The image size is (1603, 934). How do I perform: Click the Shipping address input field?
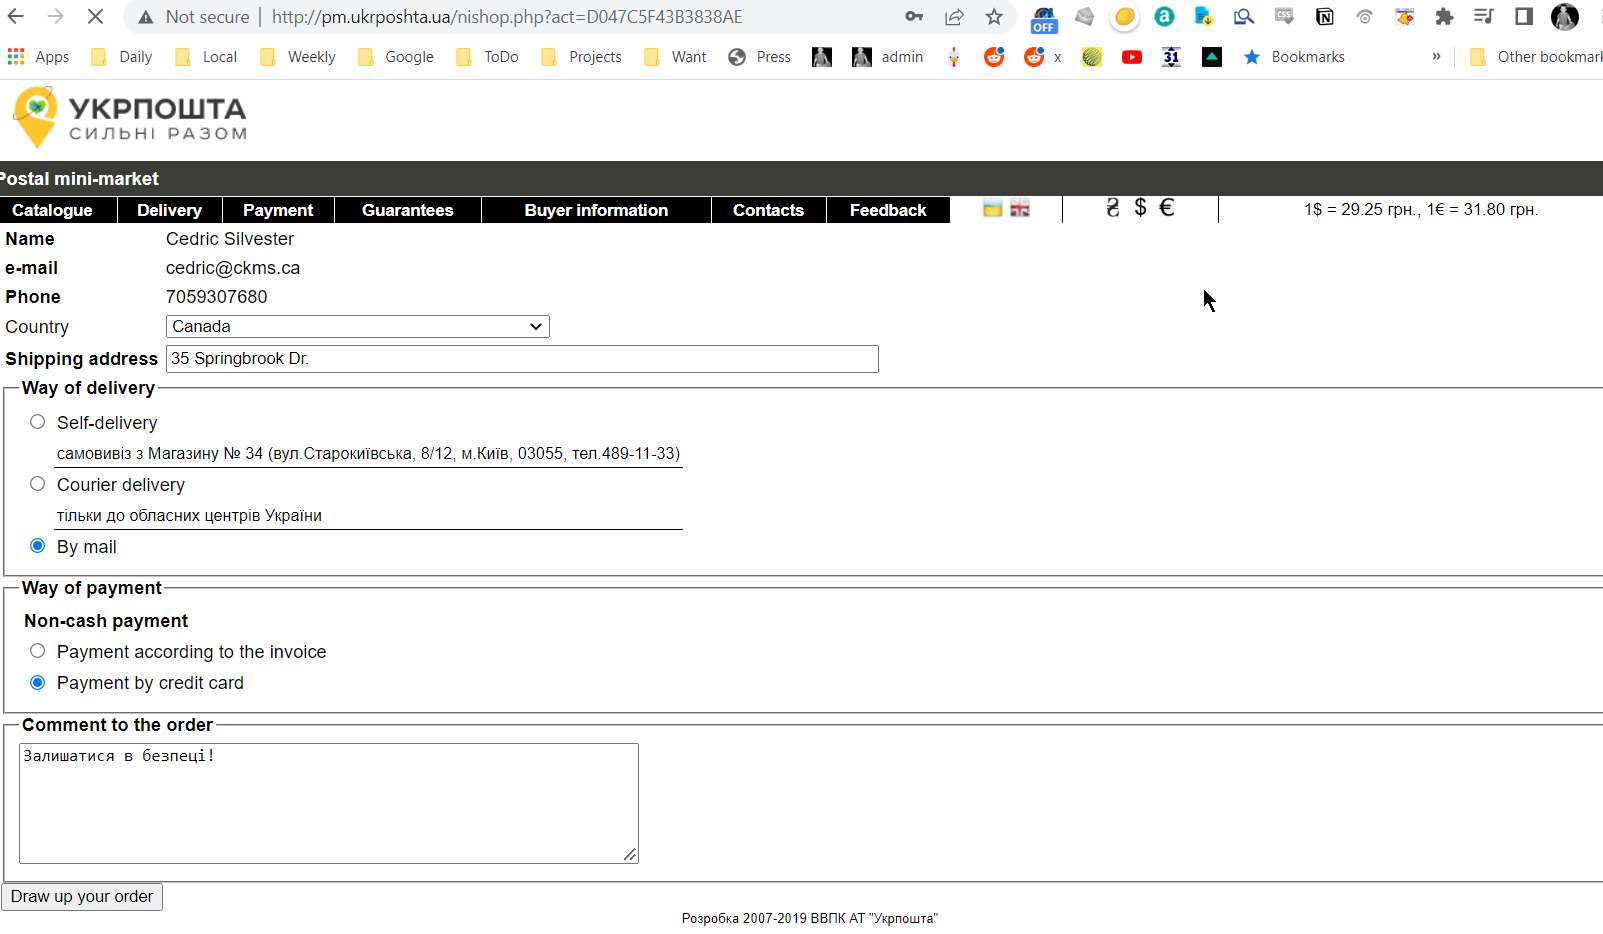522,359
